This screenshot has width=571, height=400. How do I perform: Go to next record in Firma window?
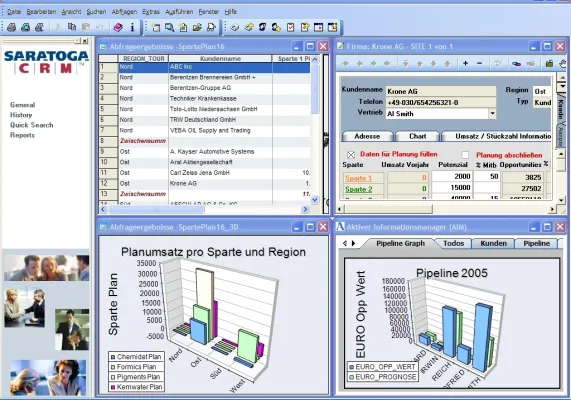[373, 63]
